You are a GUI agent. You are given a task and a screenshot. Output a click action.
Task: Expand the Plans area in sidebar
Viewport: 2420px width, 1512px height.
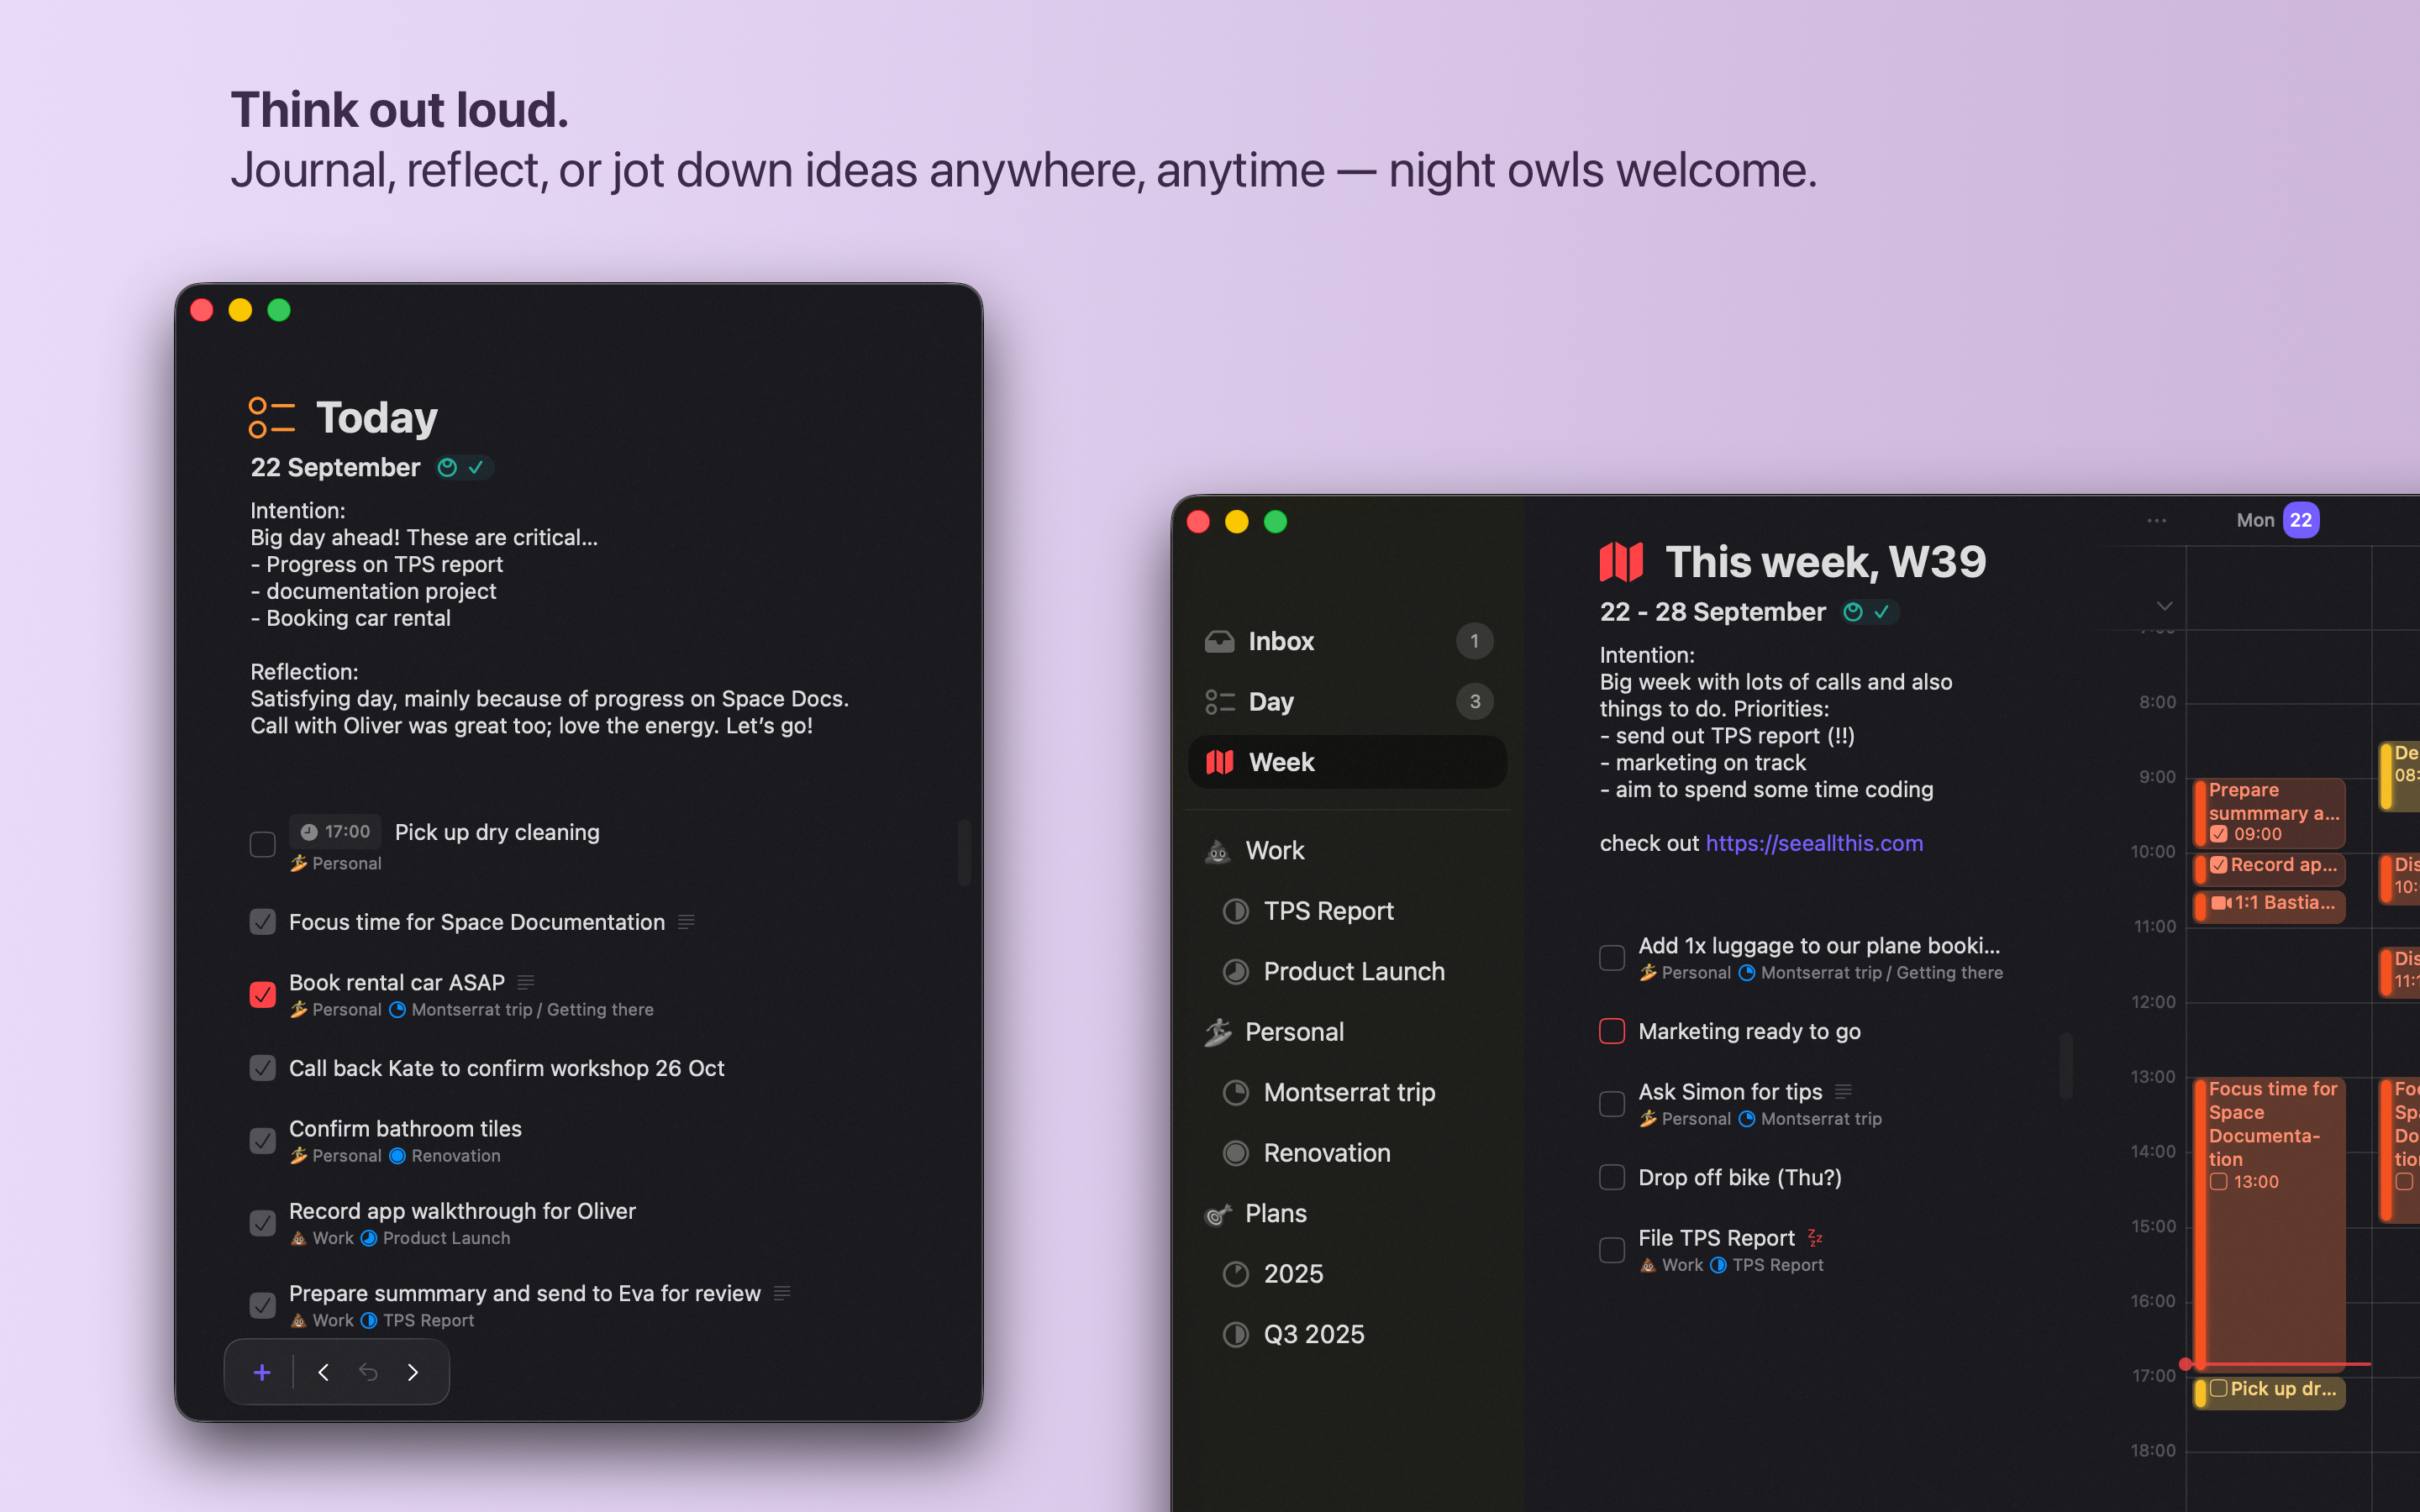coord(1275,1213)
